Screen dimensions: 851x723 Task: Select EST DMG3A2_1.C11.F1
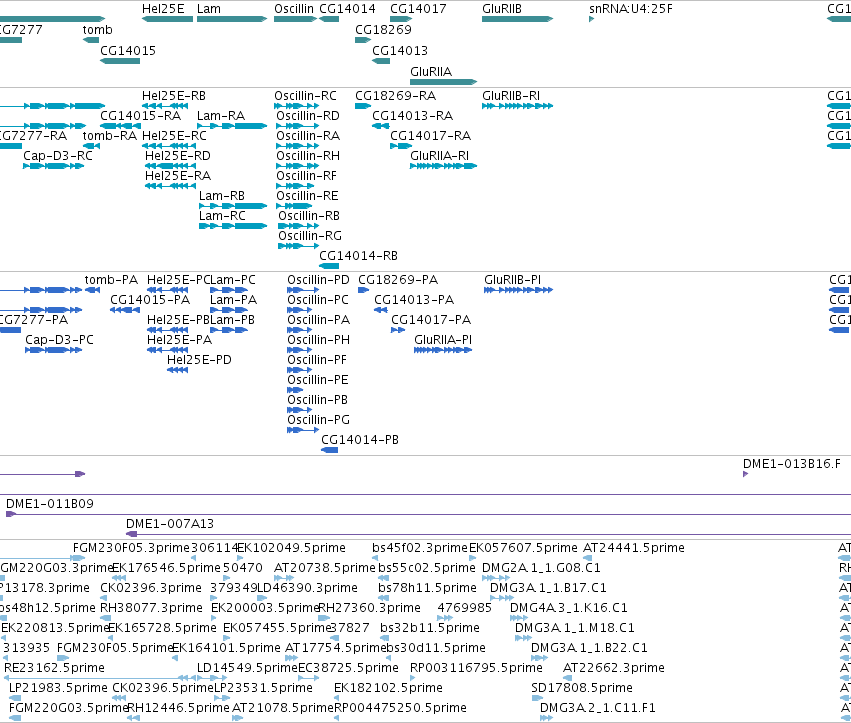(x=547, y=718)
